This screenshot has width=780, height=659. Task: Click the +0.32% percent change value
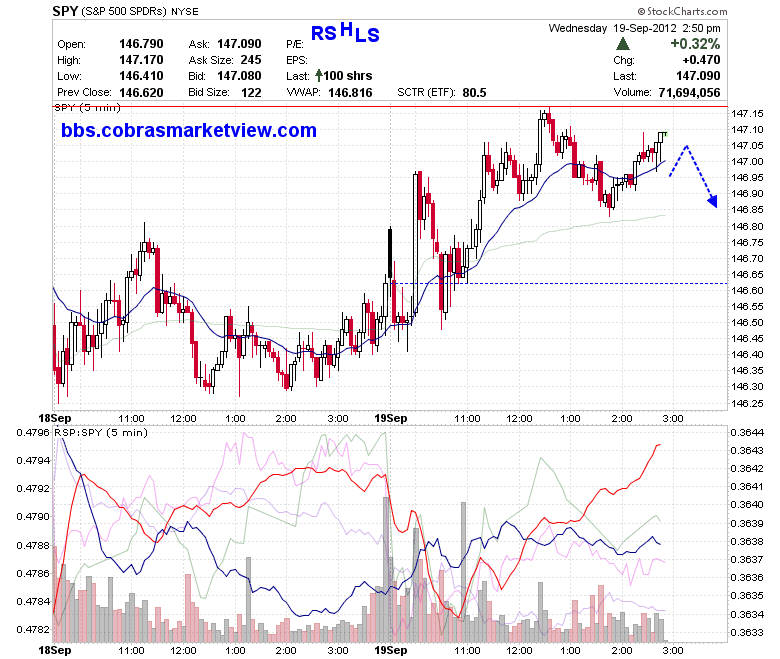click(x=695, y=44)
